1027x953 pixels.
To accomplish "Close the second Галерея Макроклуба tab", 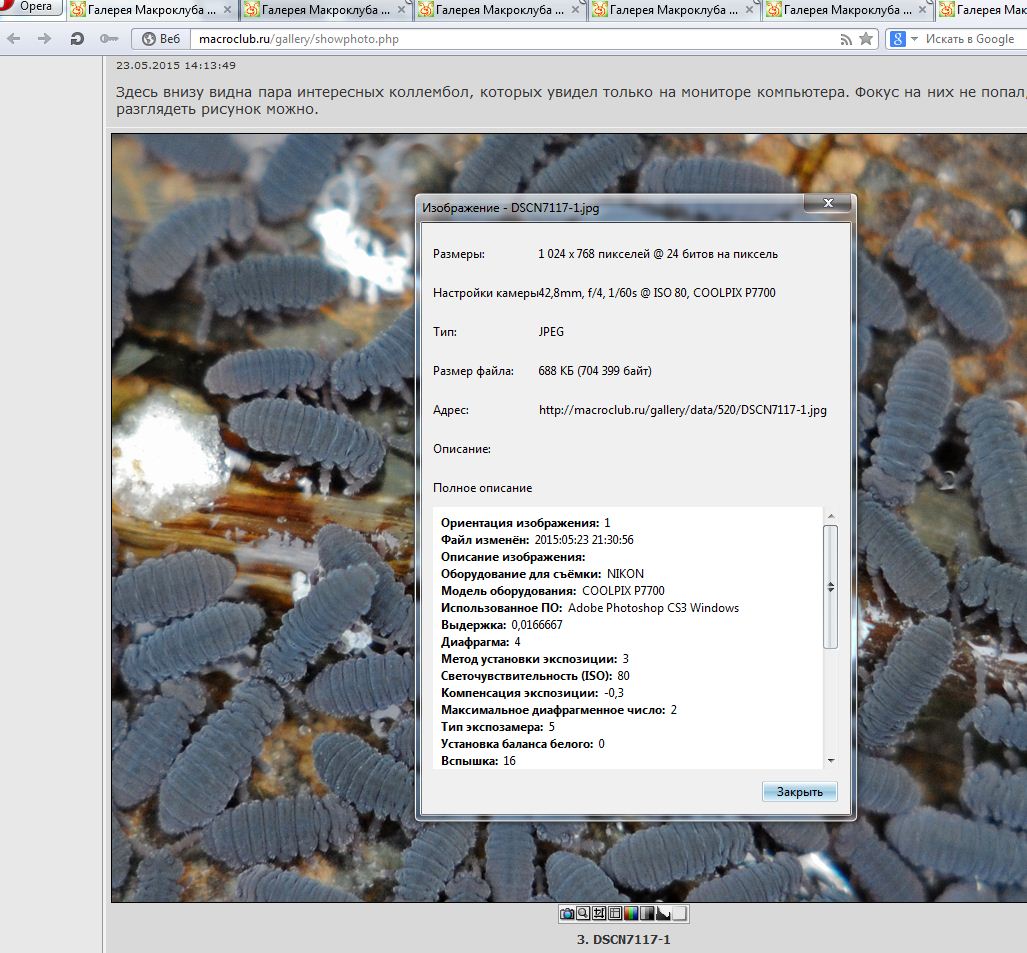I will tap(402, 10).
